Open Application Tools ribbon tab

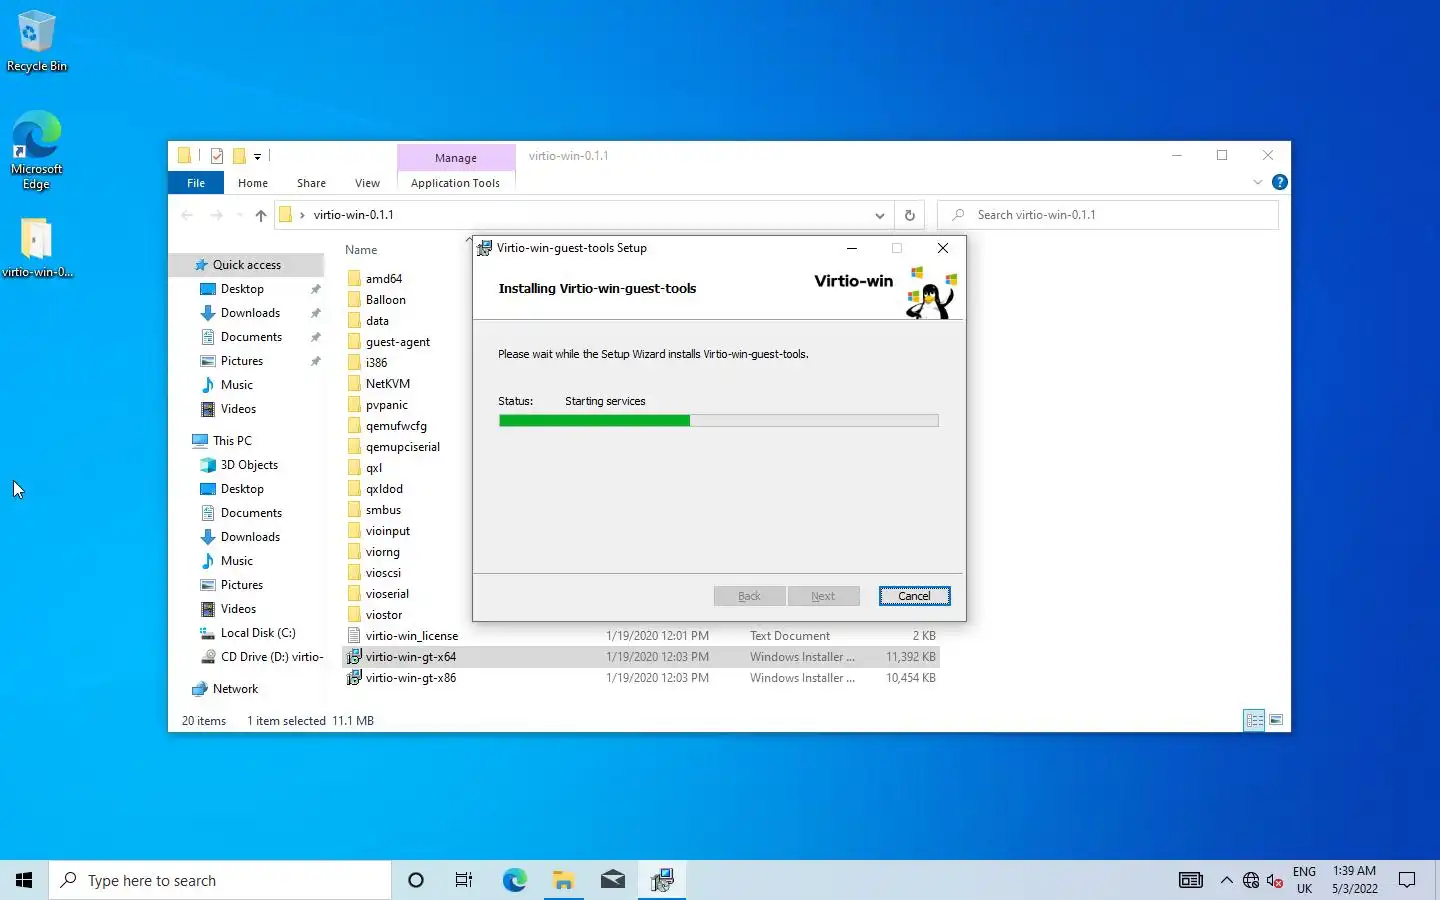455,183
